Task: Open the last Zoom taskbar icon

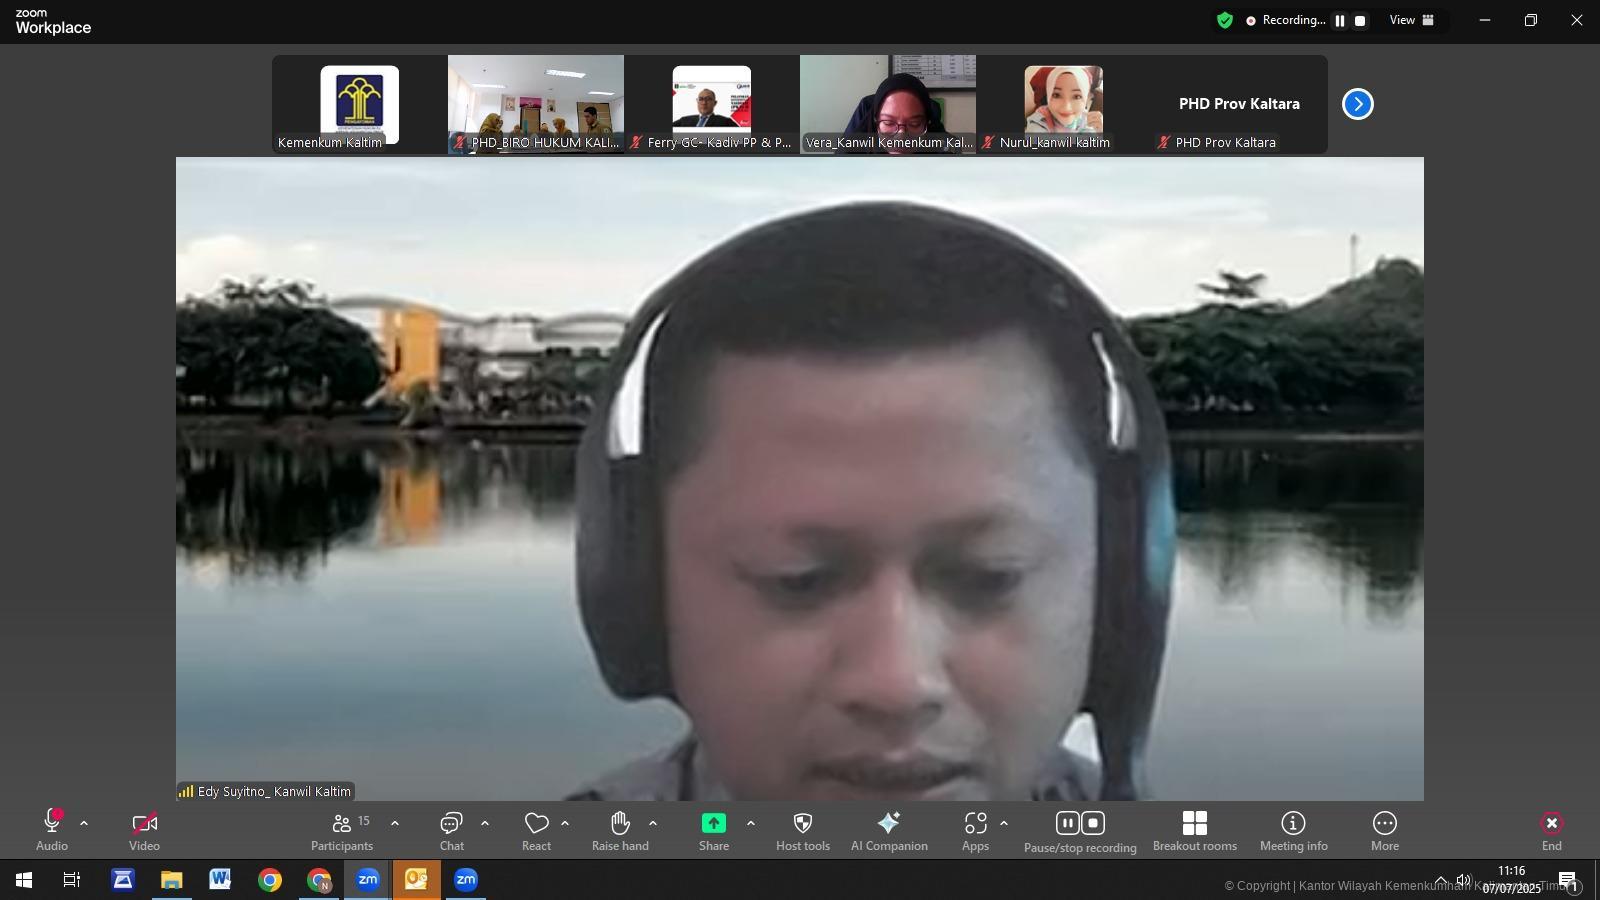Action: 466,880
